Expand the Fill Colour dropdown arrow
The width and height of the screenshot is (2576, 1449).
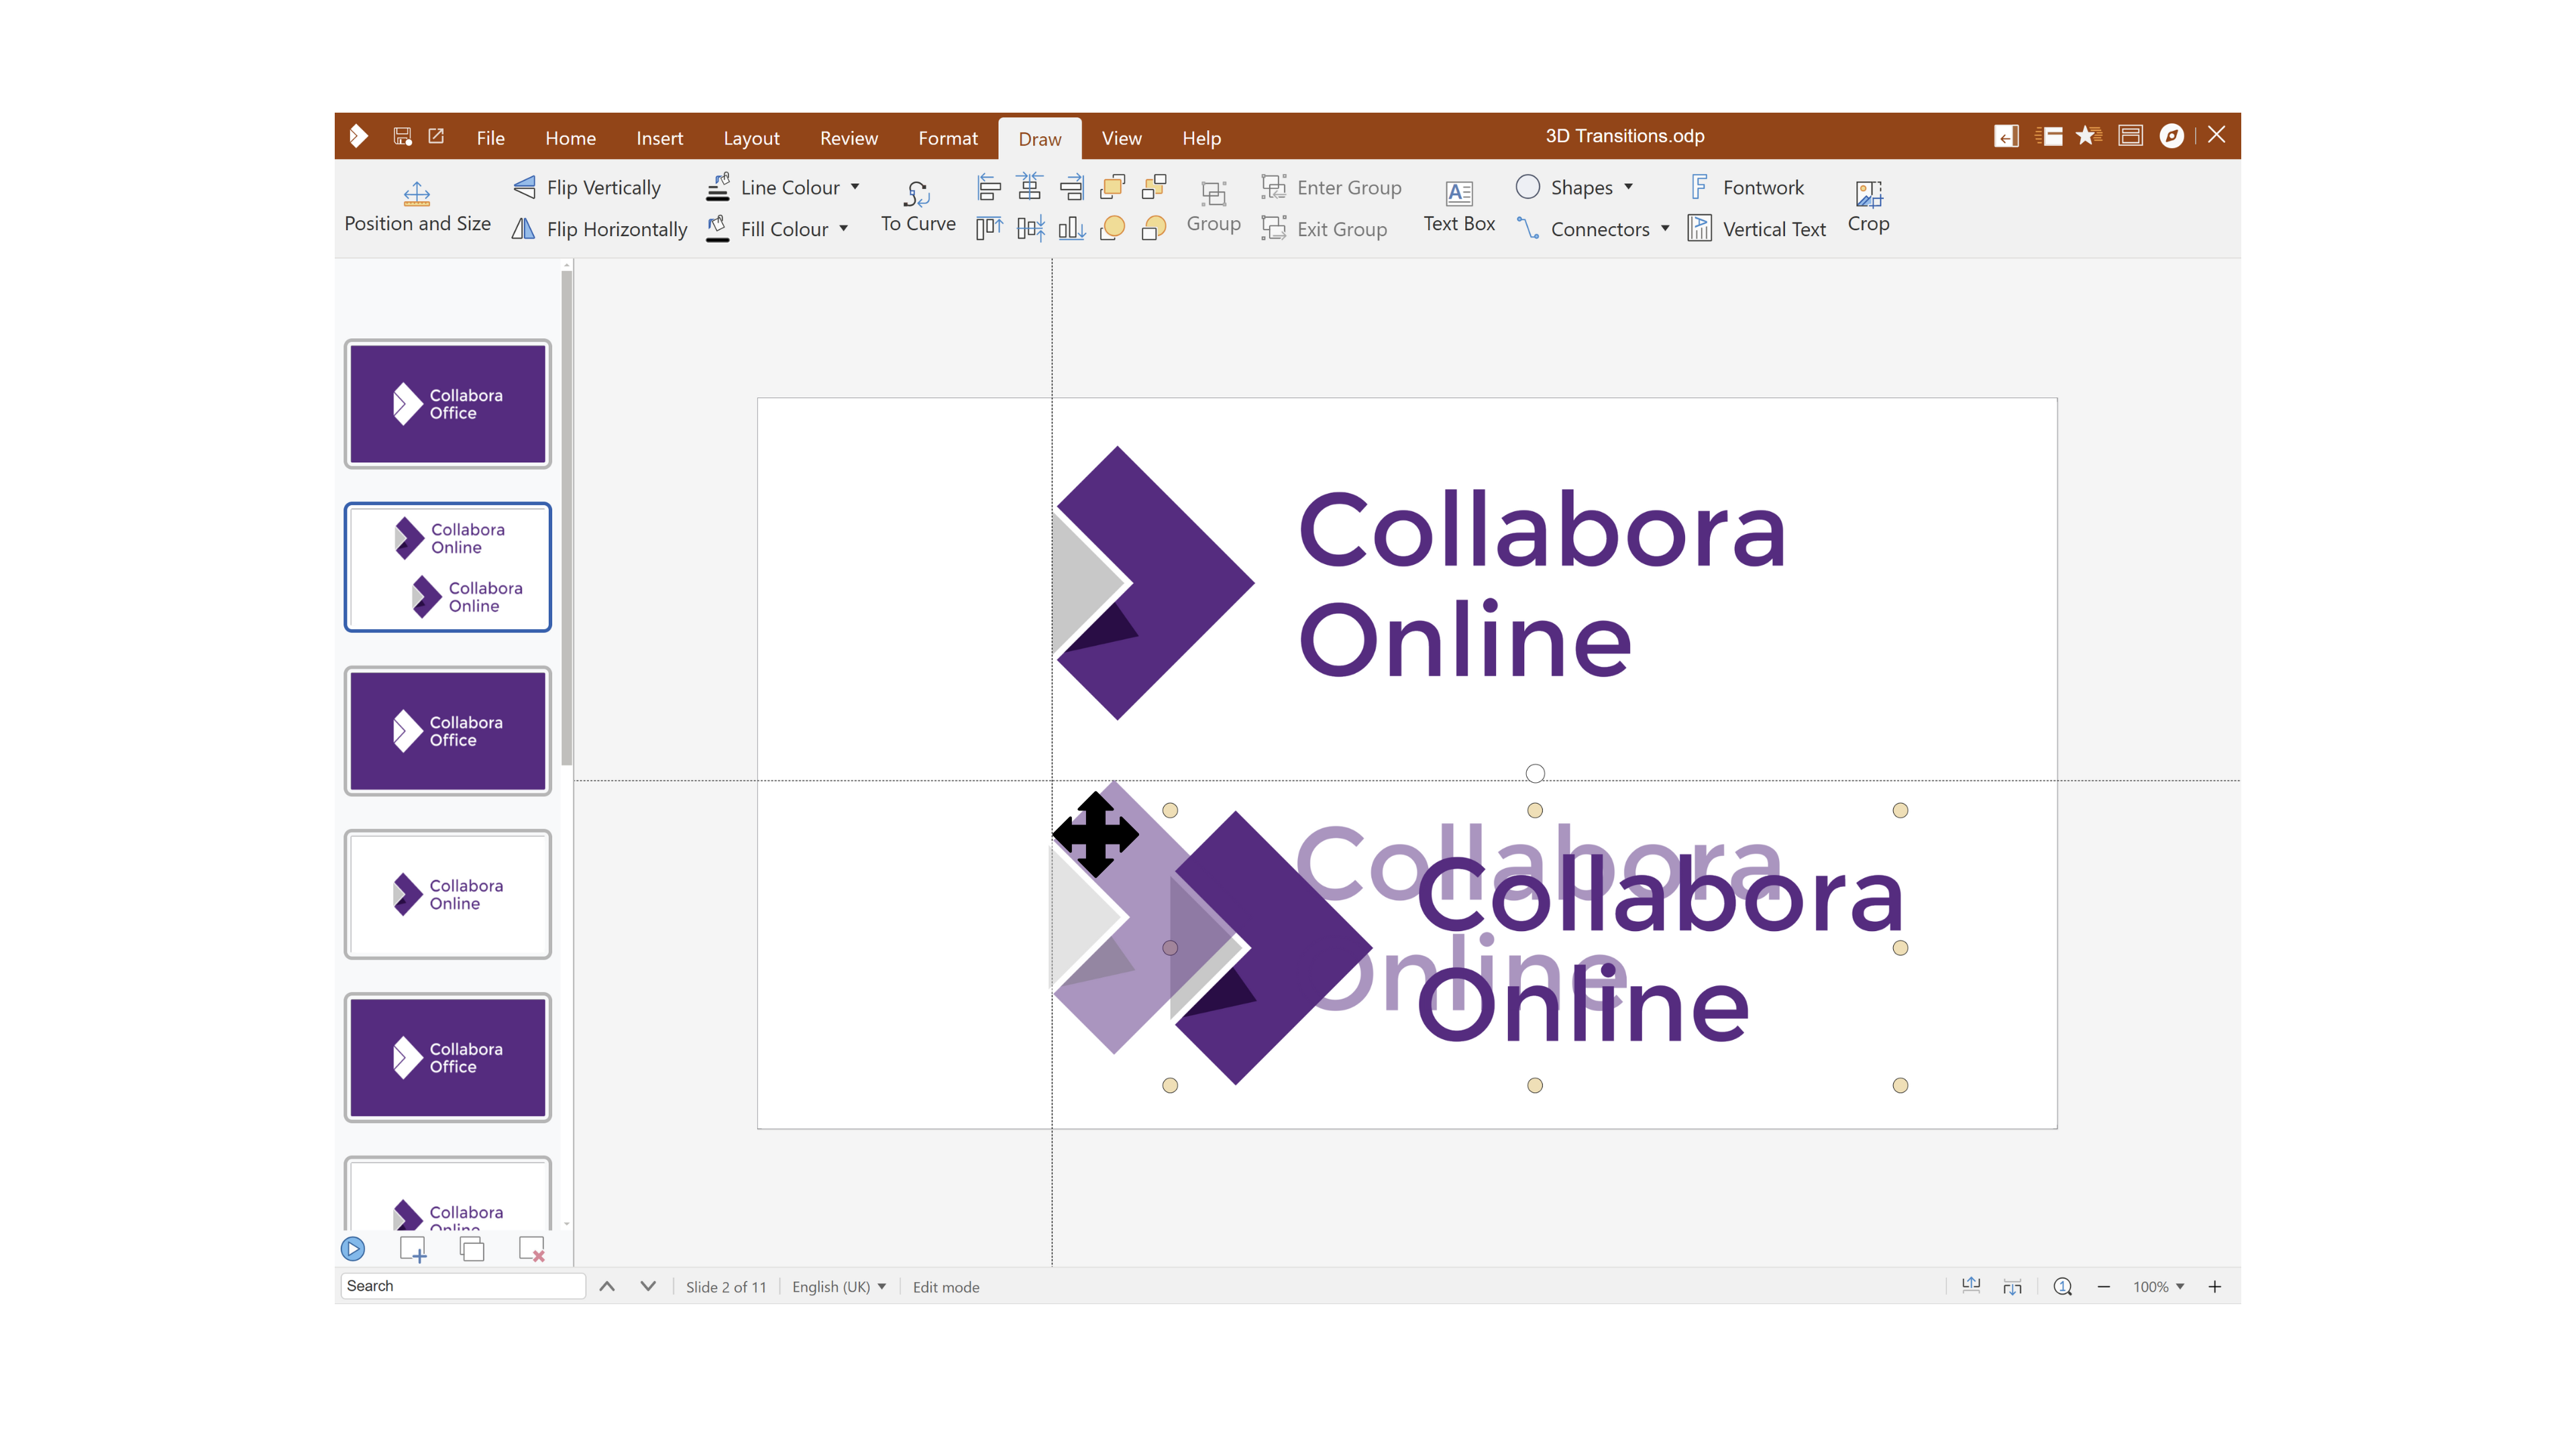tap(844, 229)
